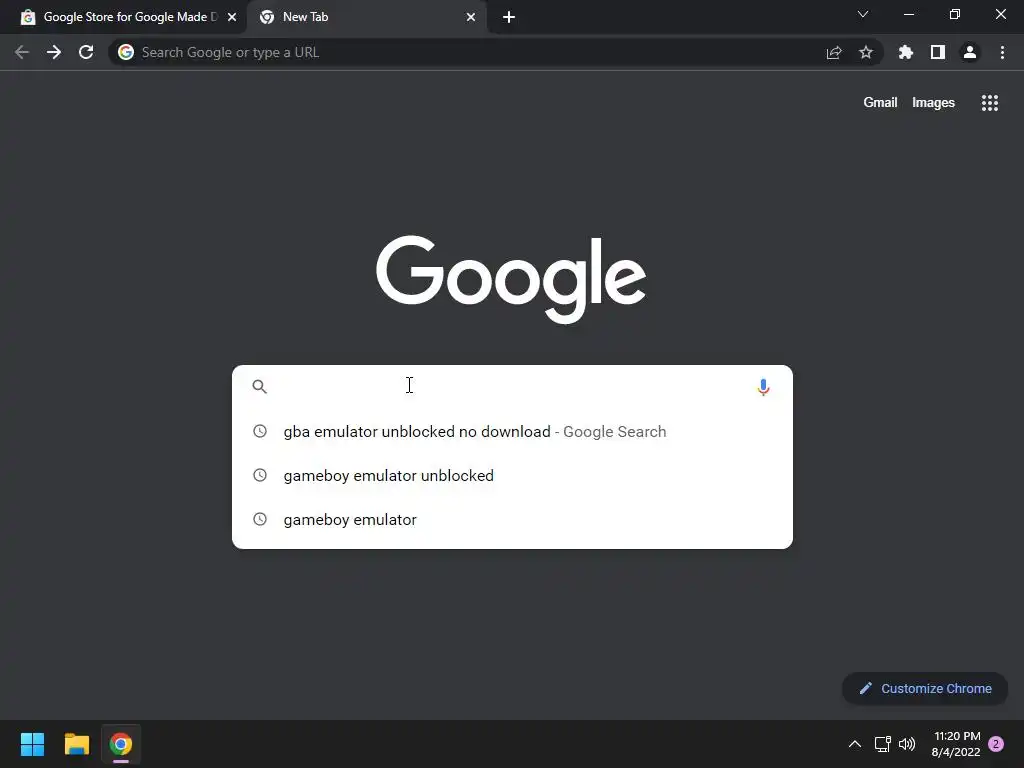This screenshot has width=1024, height=768.
Task: Click the magnifier icon in search box
Action: pos(259,387)
